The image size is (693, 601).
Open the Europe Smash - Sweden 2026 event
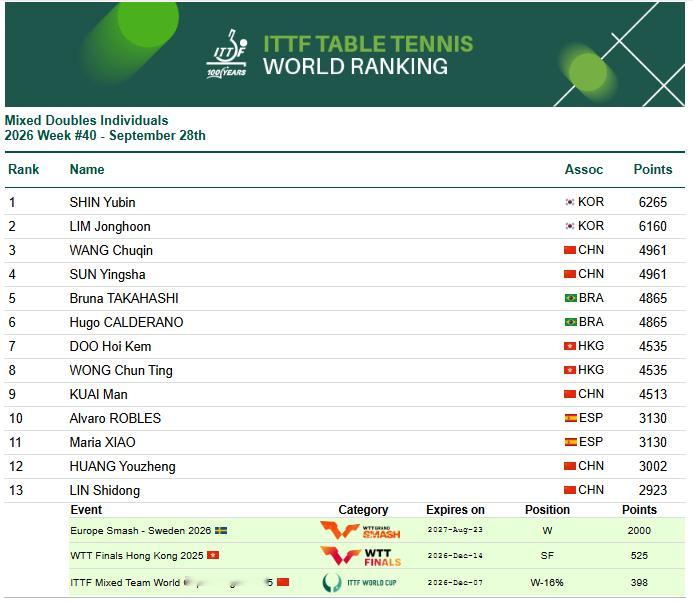click(141, 530)
